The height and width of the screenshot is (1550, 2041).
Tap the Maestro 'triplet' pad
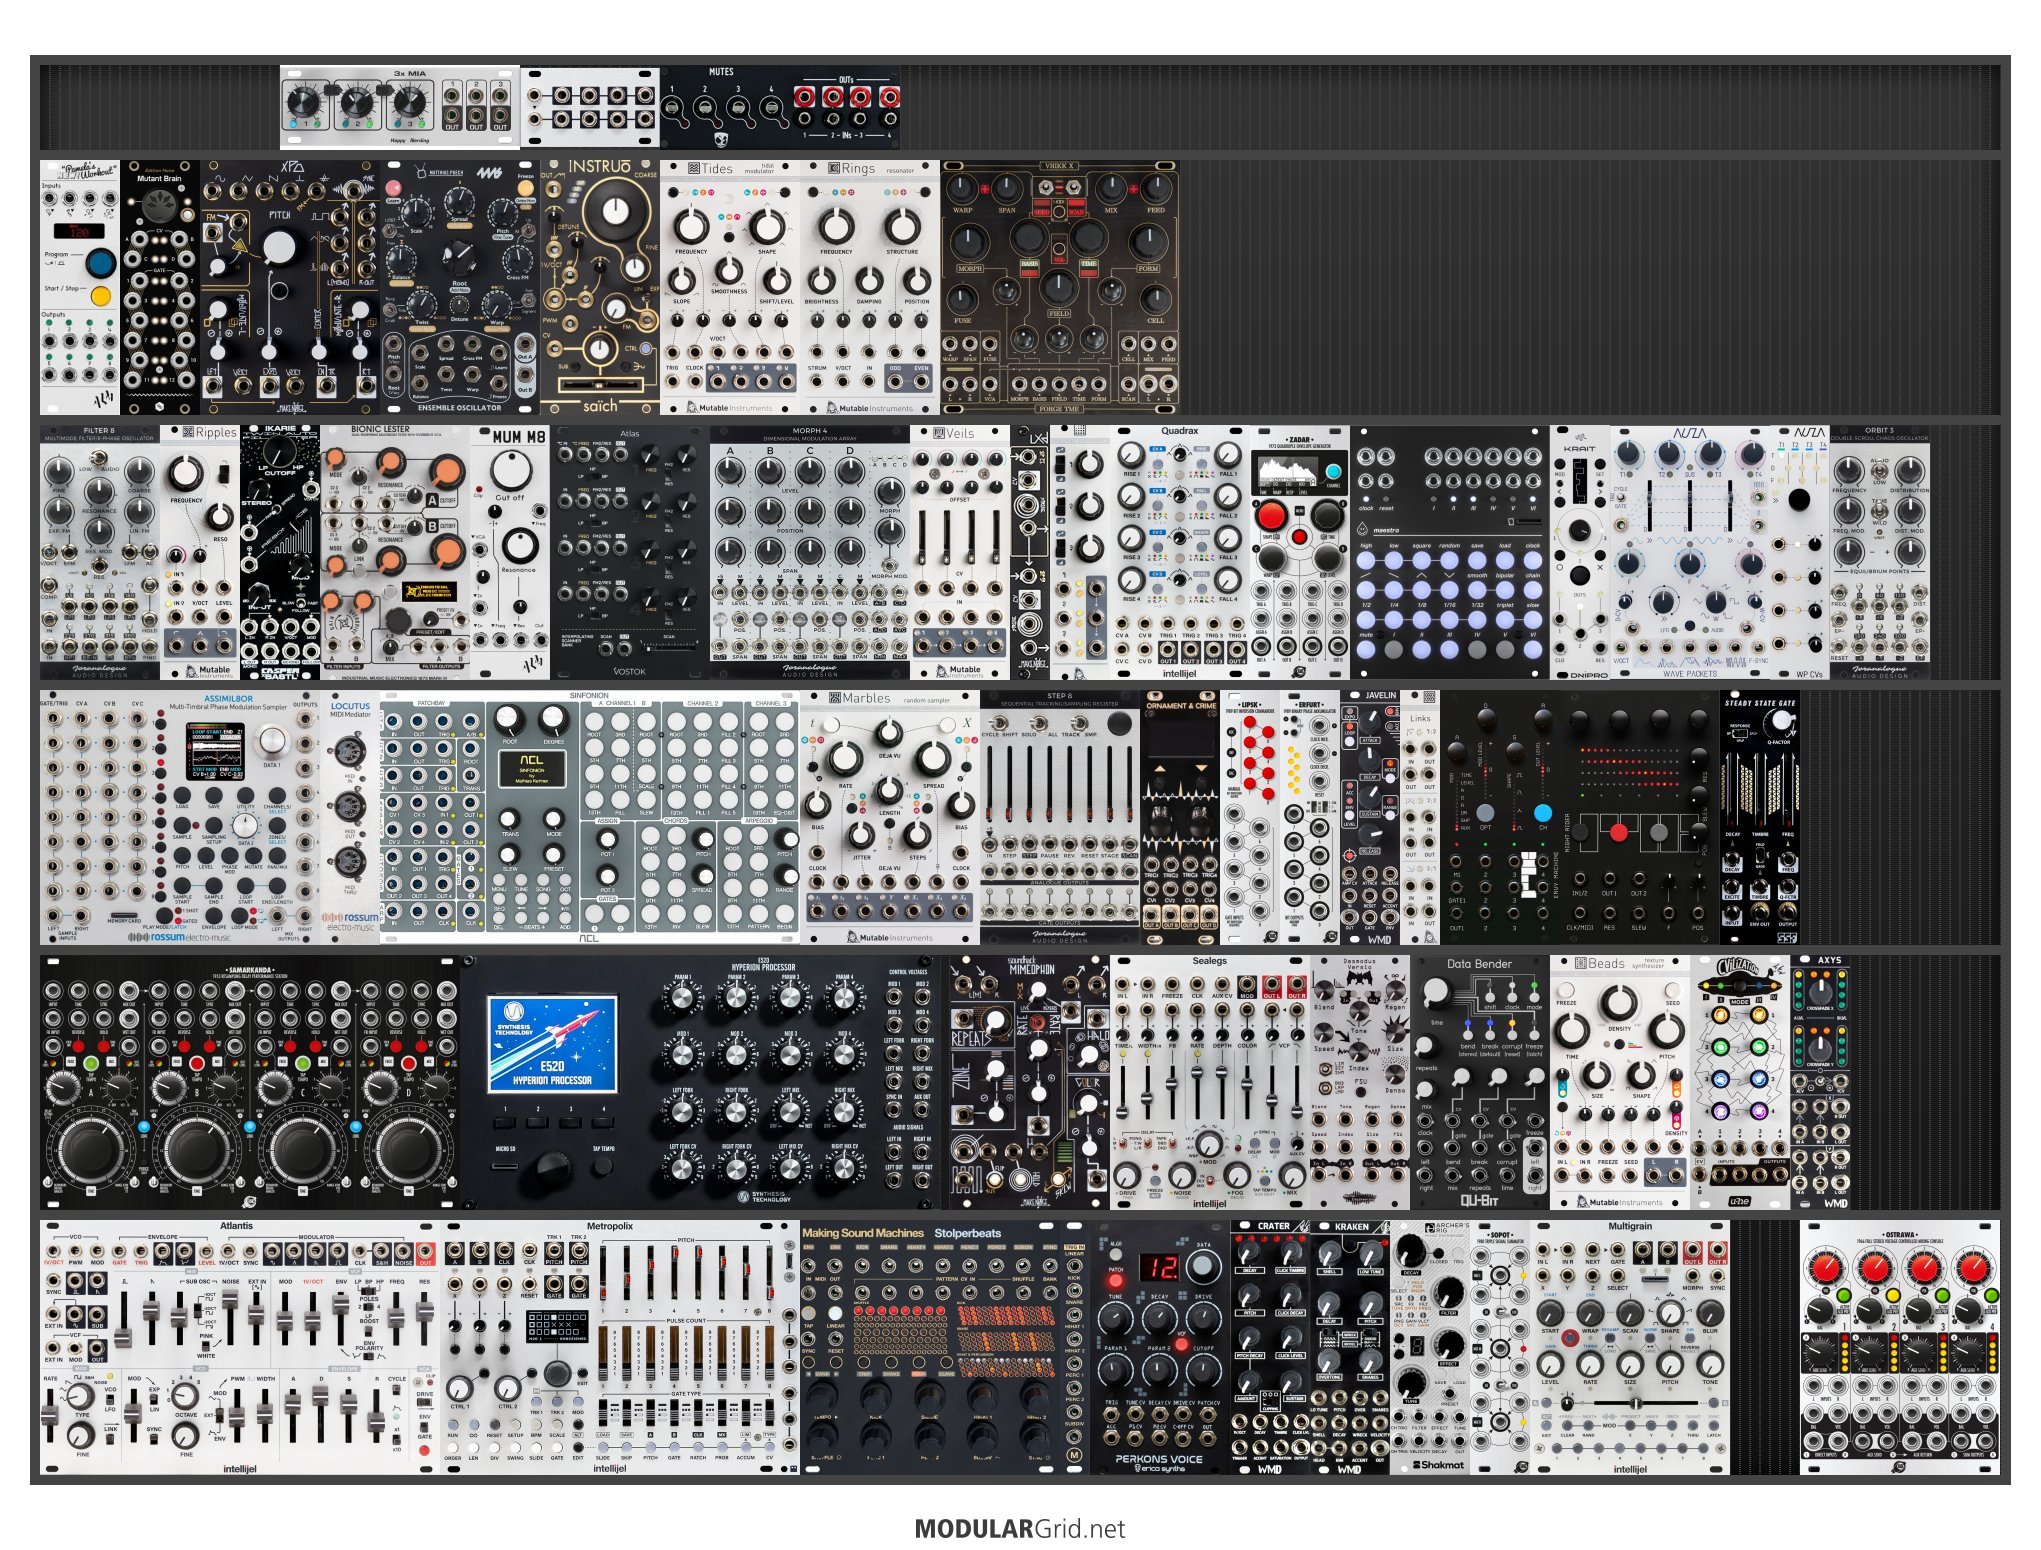(1505, 621)
